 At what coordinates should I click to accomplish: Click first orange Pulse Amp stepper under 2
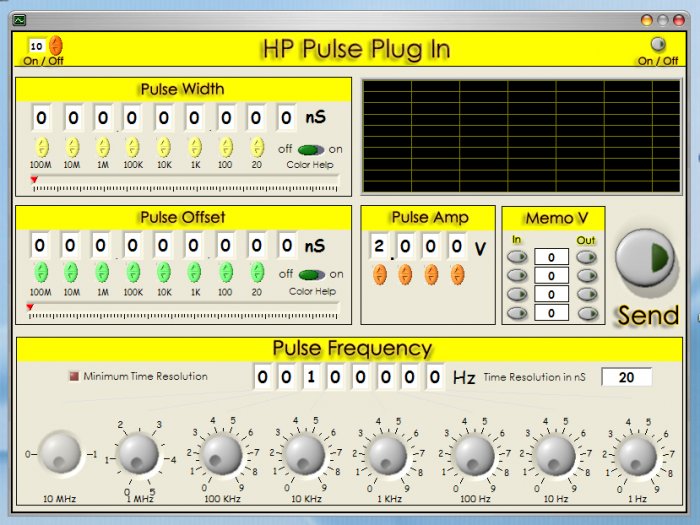coord(380,275)
